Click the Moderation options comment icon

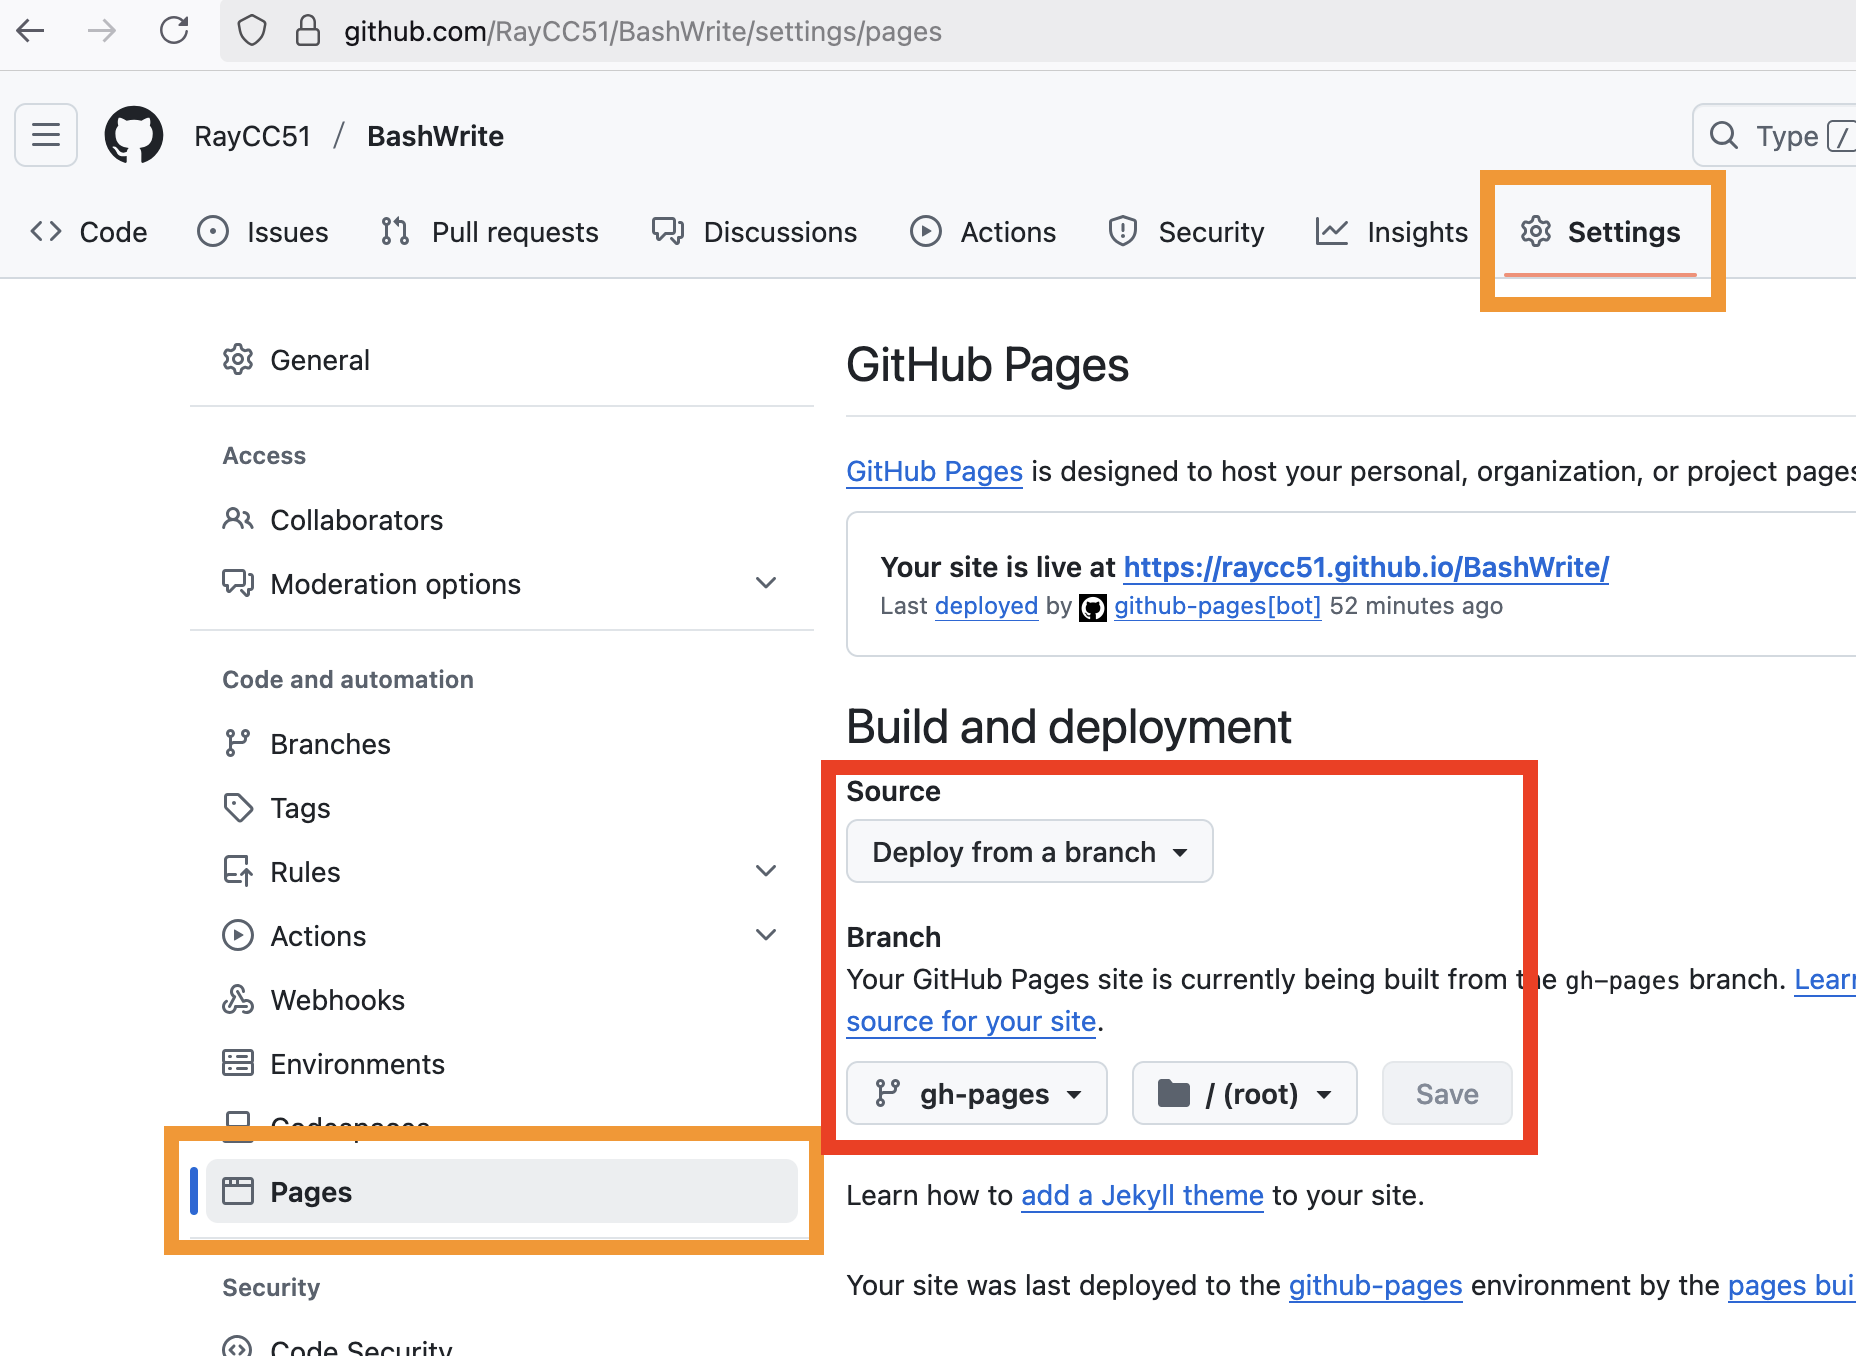[x=238, y=584]
